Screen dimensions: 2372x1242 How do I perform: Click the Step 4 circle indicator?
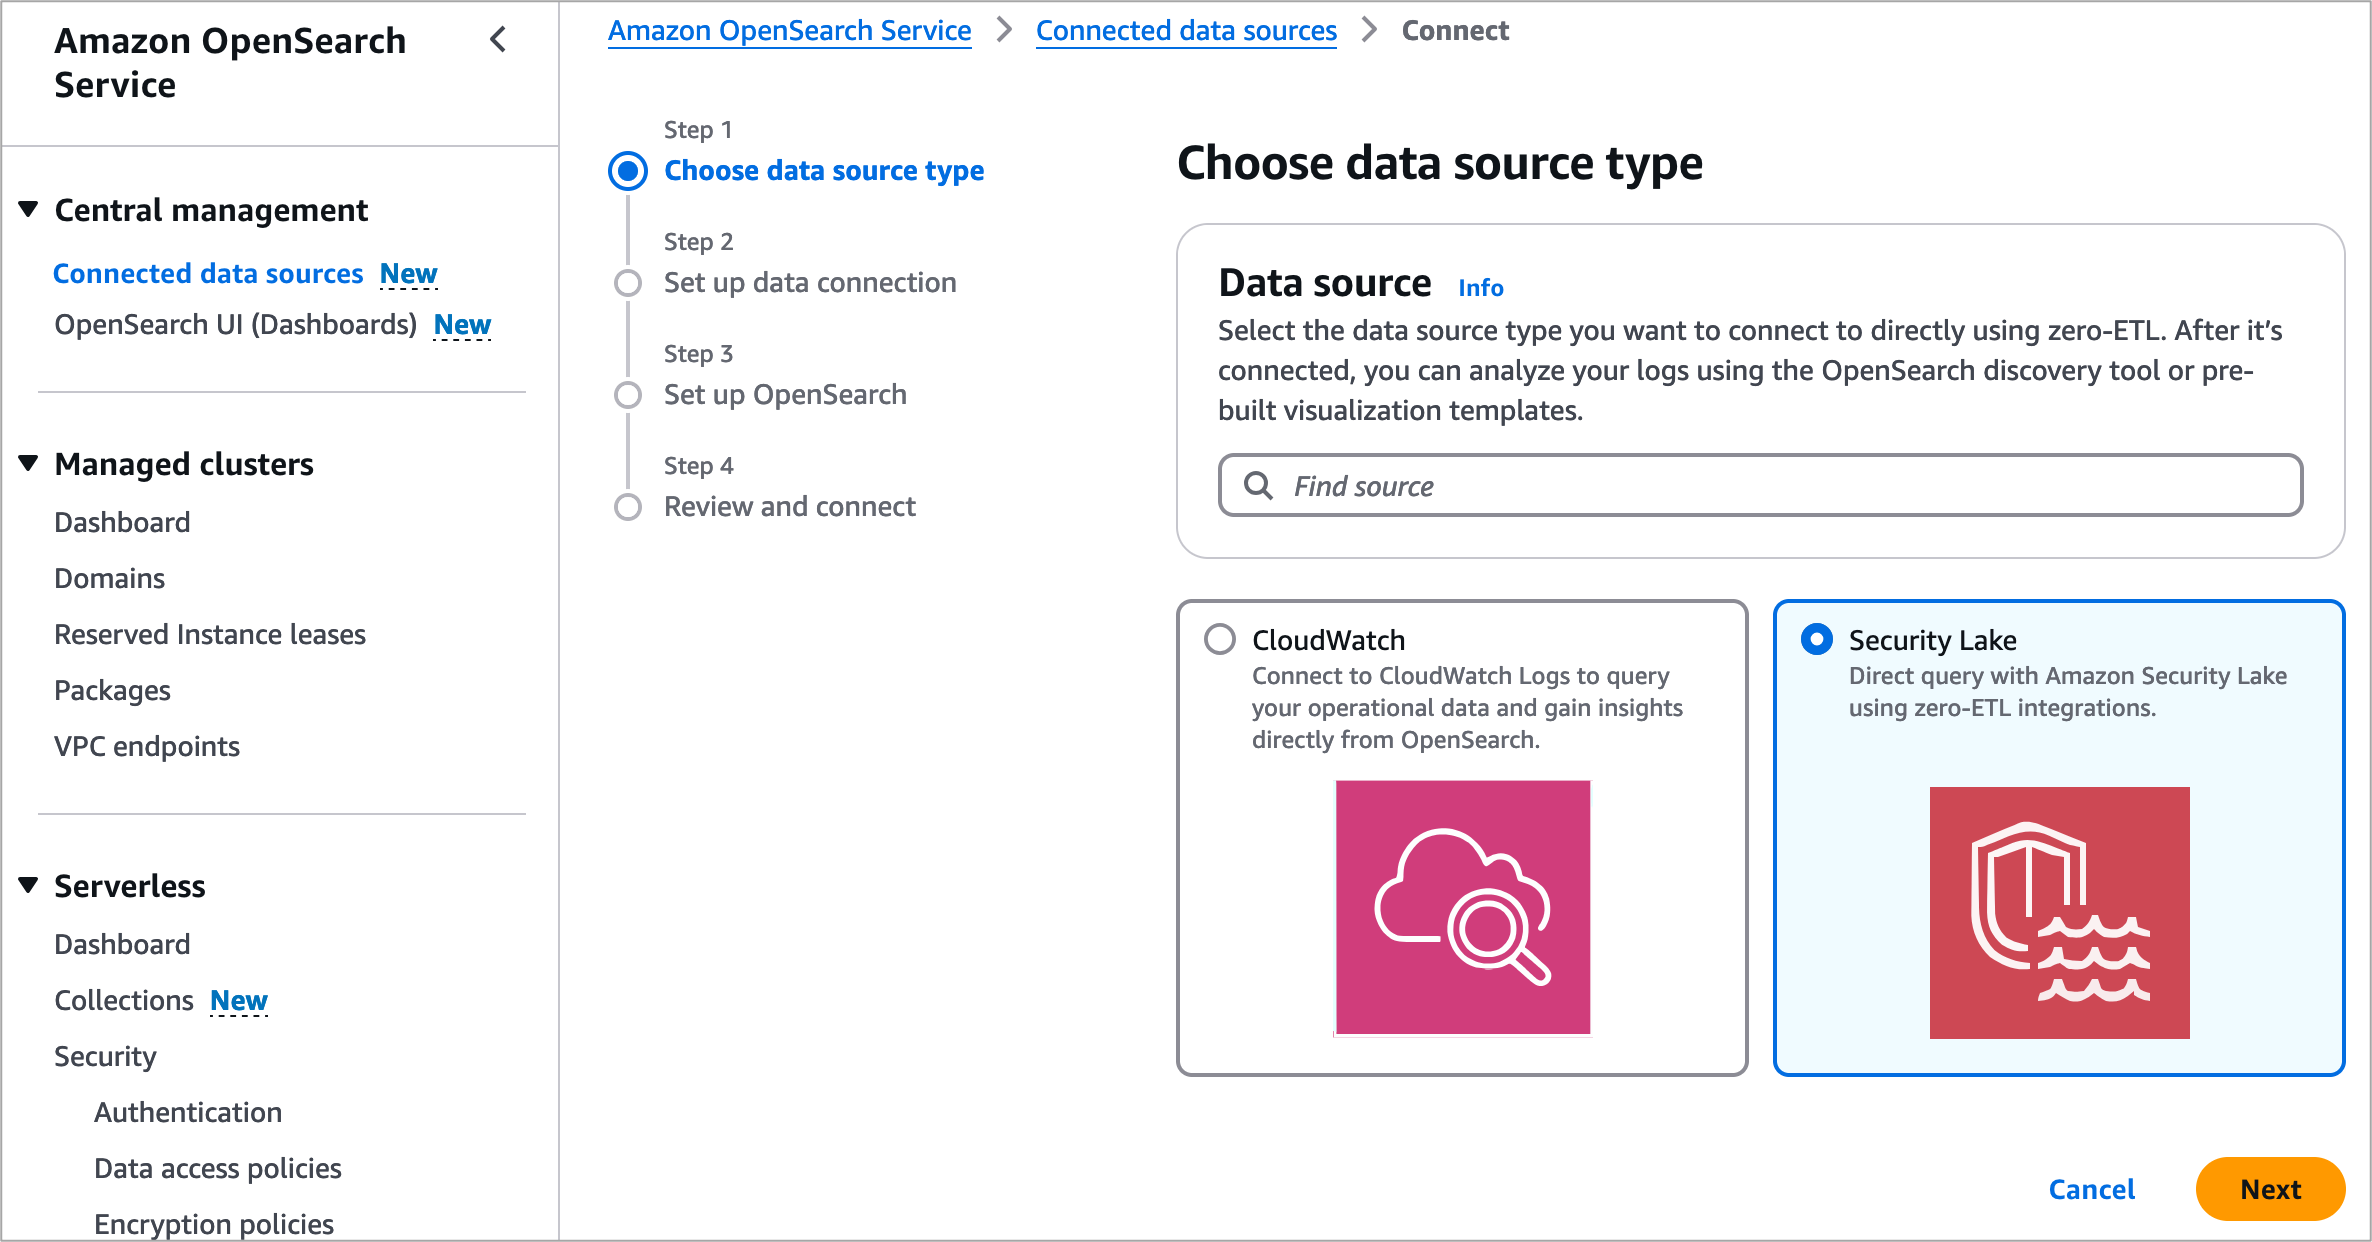click(x=628, y=507)
